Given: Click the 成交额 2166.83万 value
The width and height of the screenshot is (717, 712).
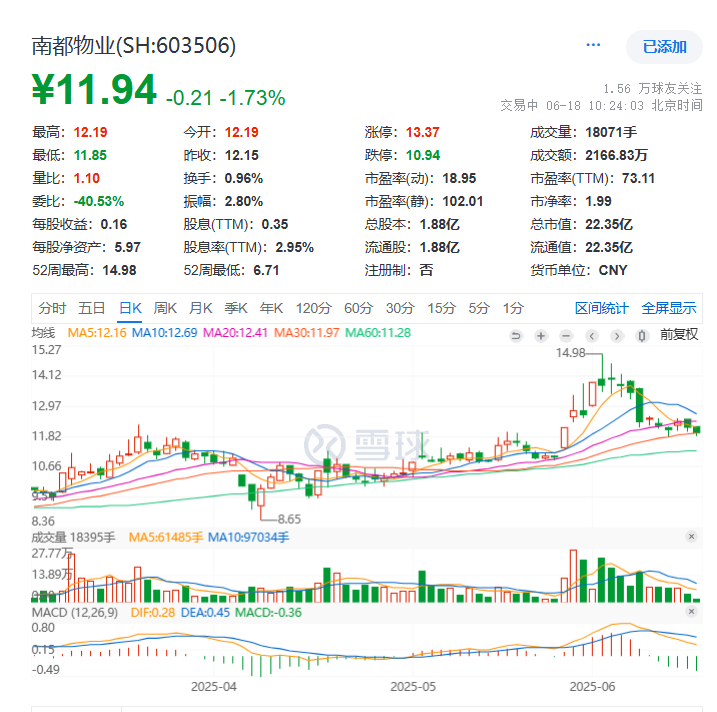Looking at the screenshot, I should coord(616,155).
